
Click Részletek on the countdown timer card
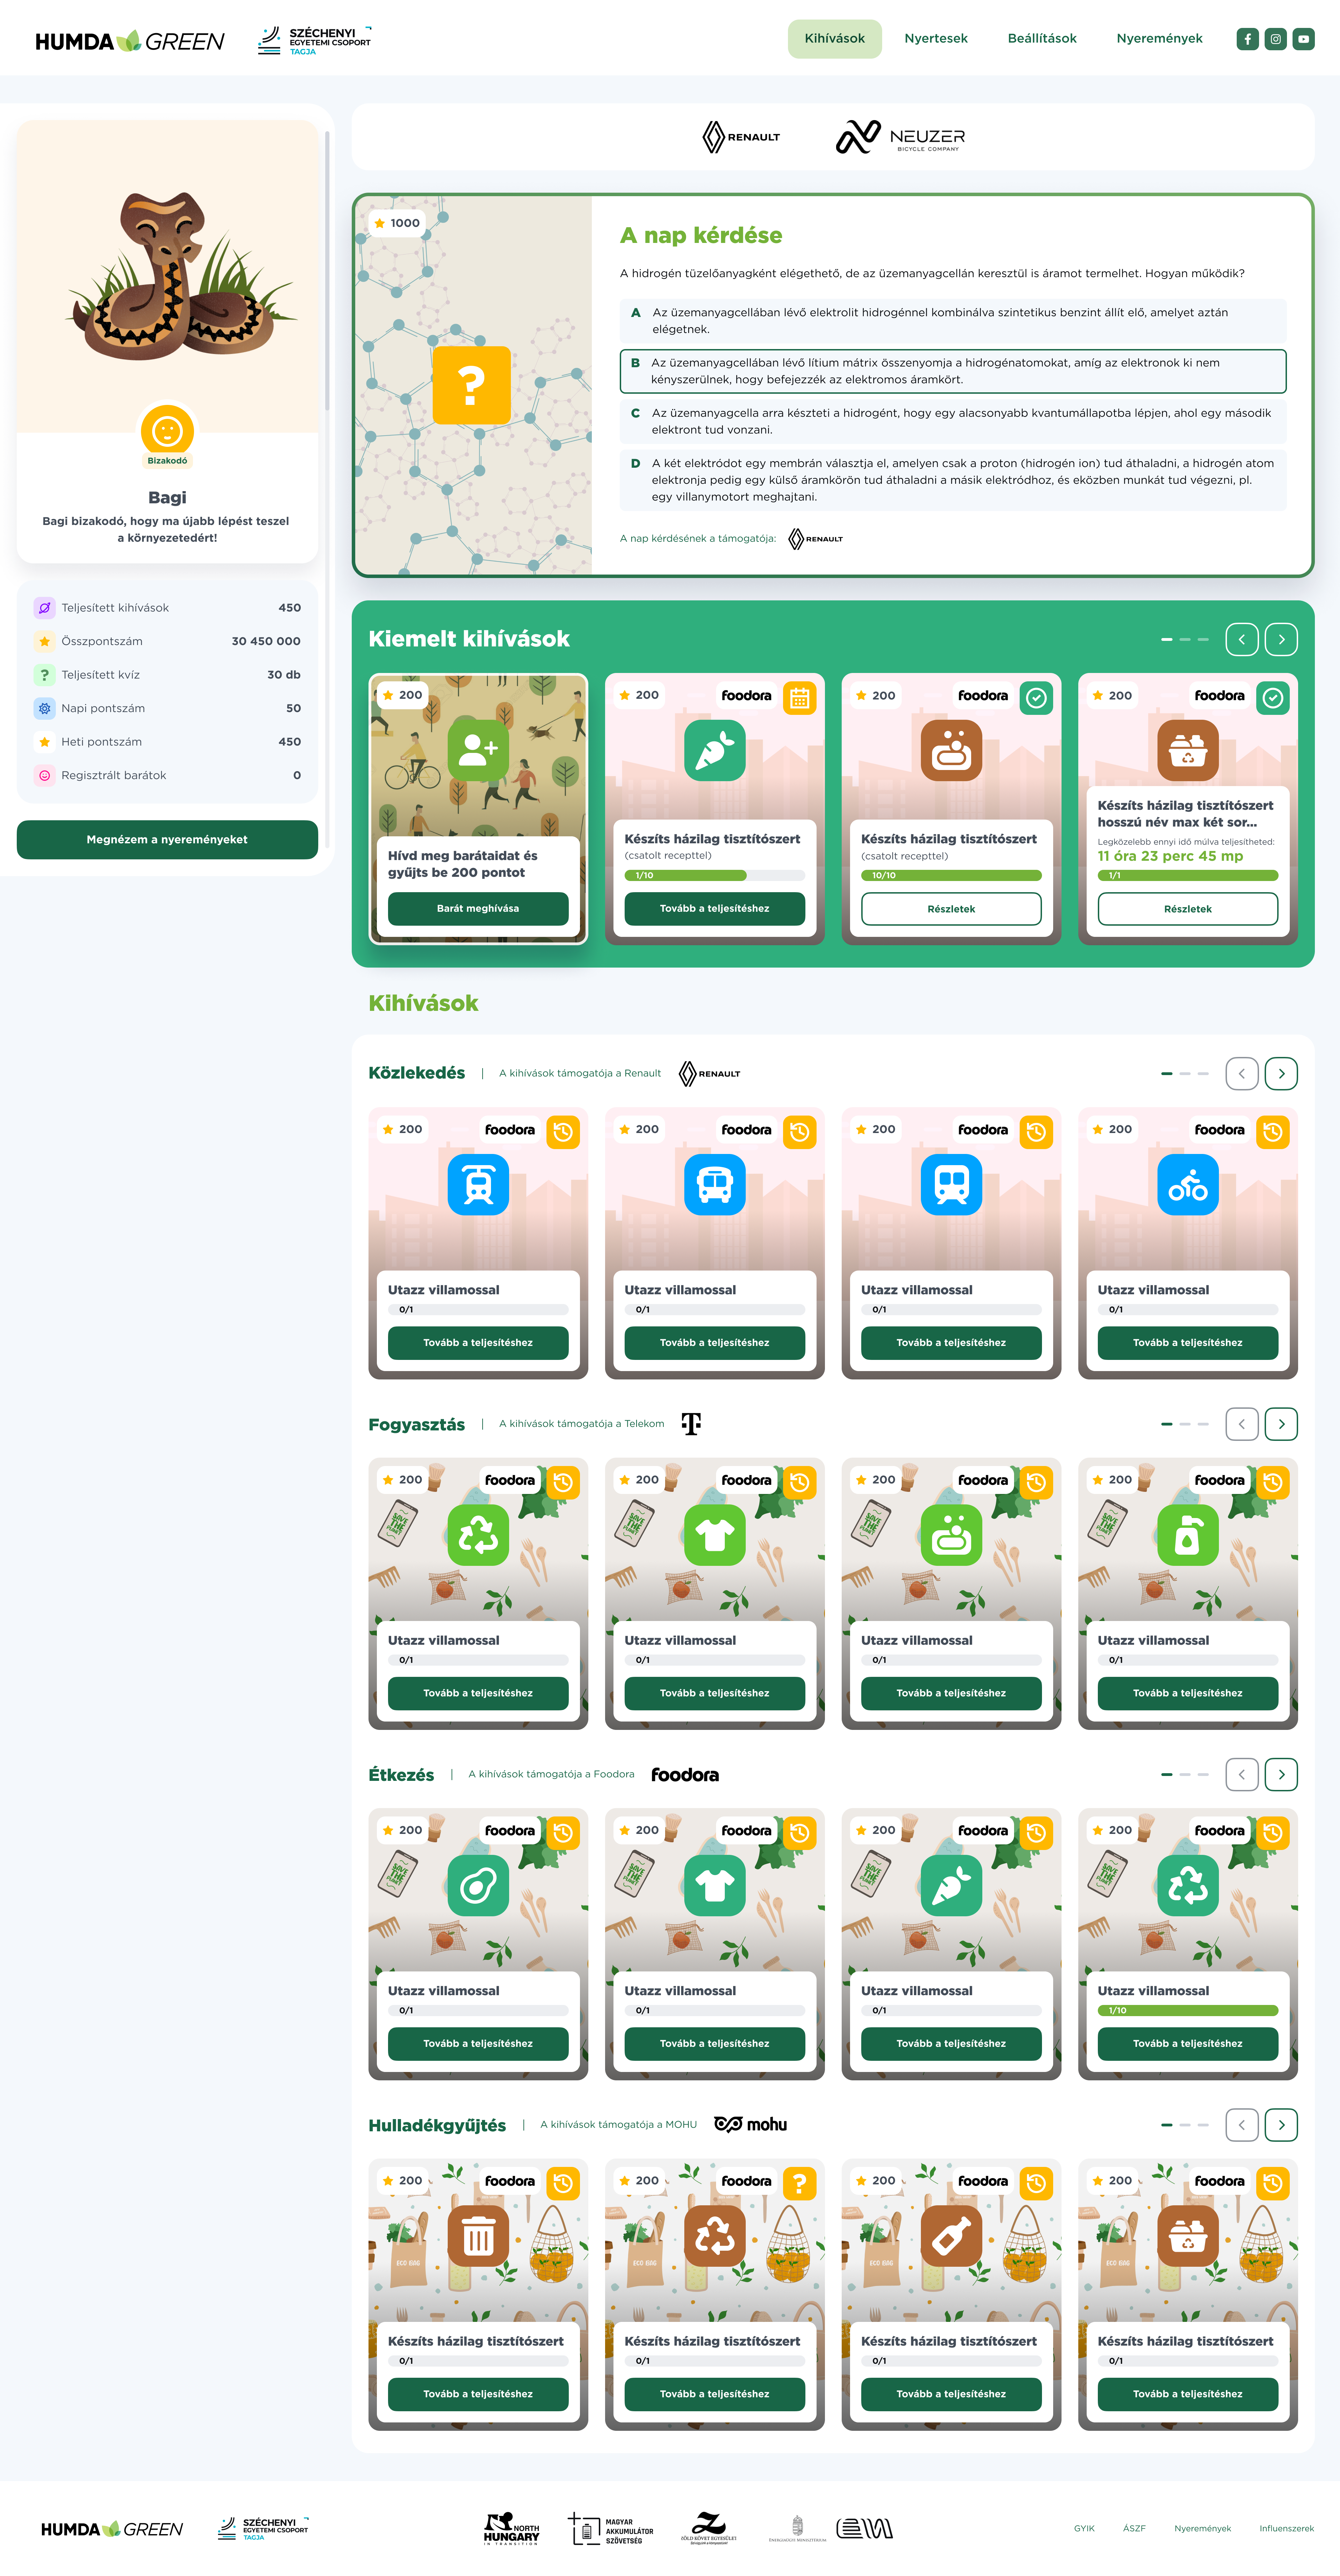point(1188,909)
